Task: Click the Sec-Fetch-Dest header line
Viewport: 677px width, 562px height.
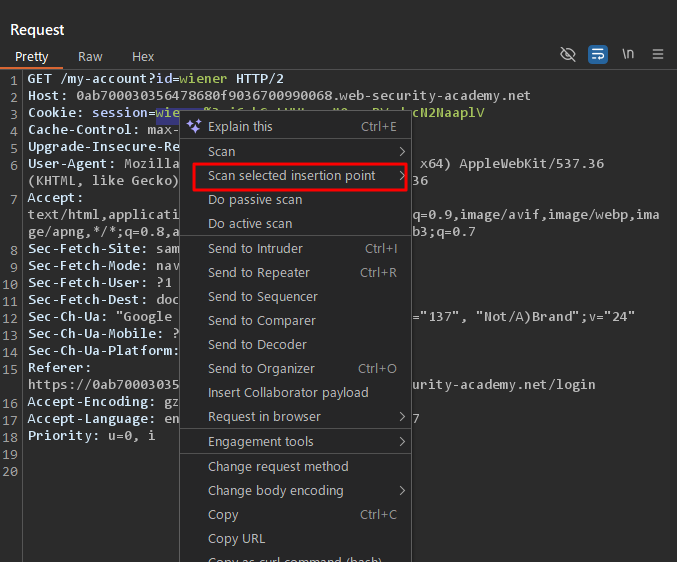Action: pos(103,300)
